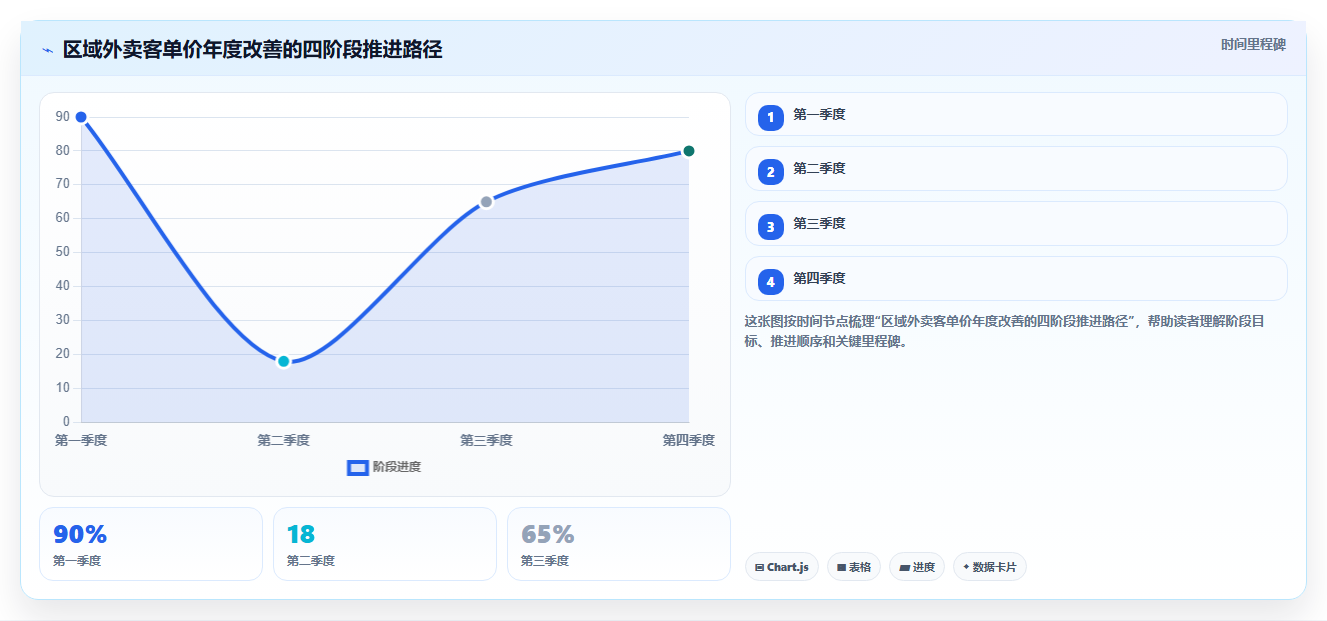1327x621 pixels.
Task: Click the 第一季度 x-axis label
Action: (81, 440)
